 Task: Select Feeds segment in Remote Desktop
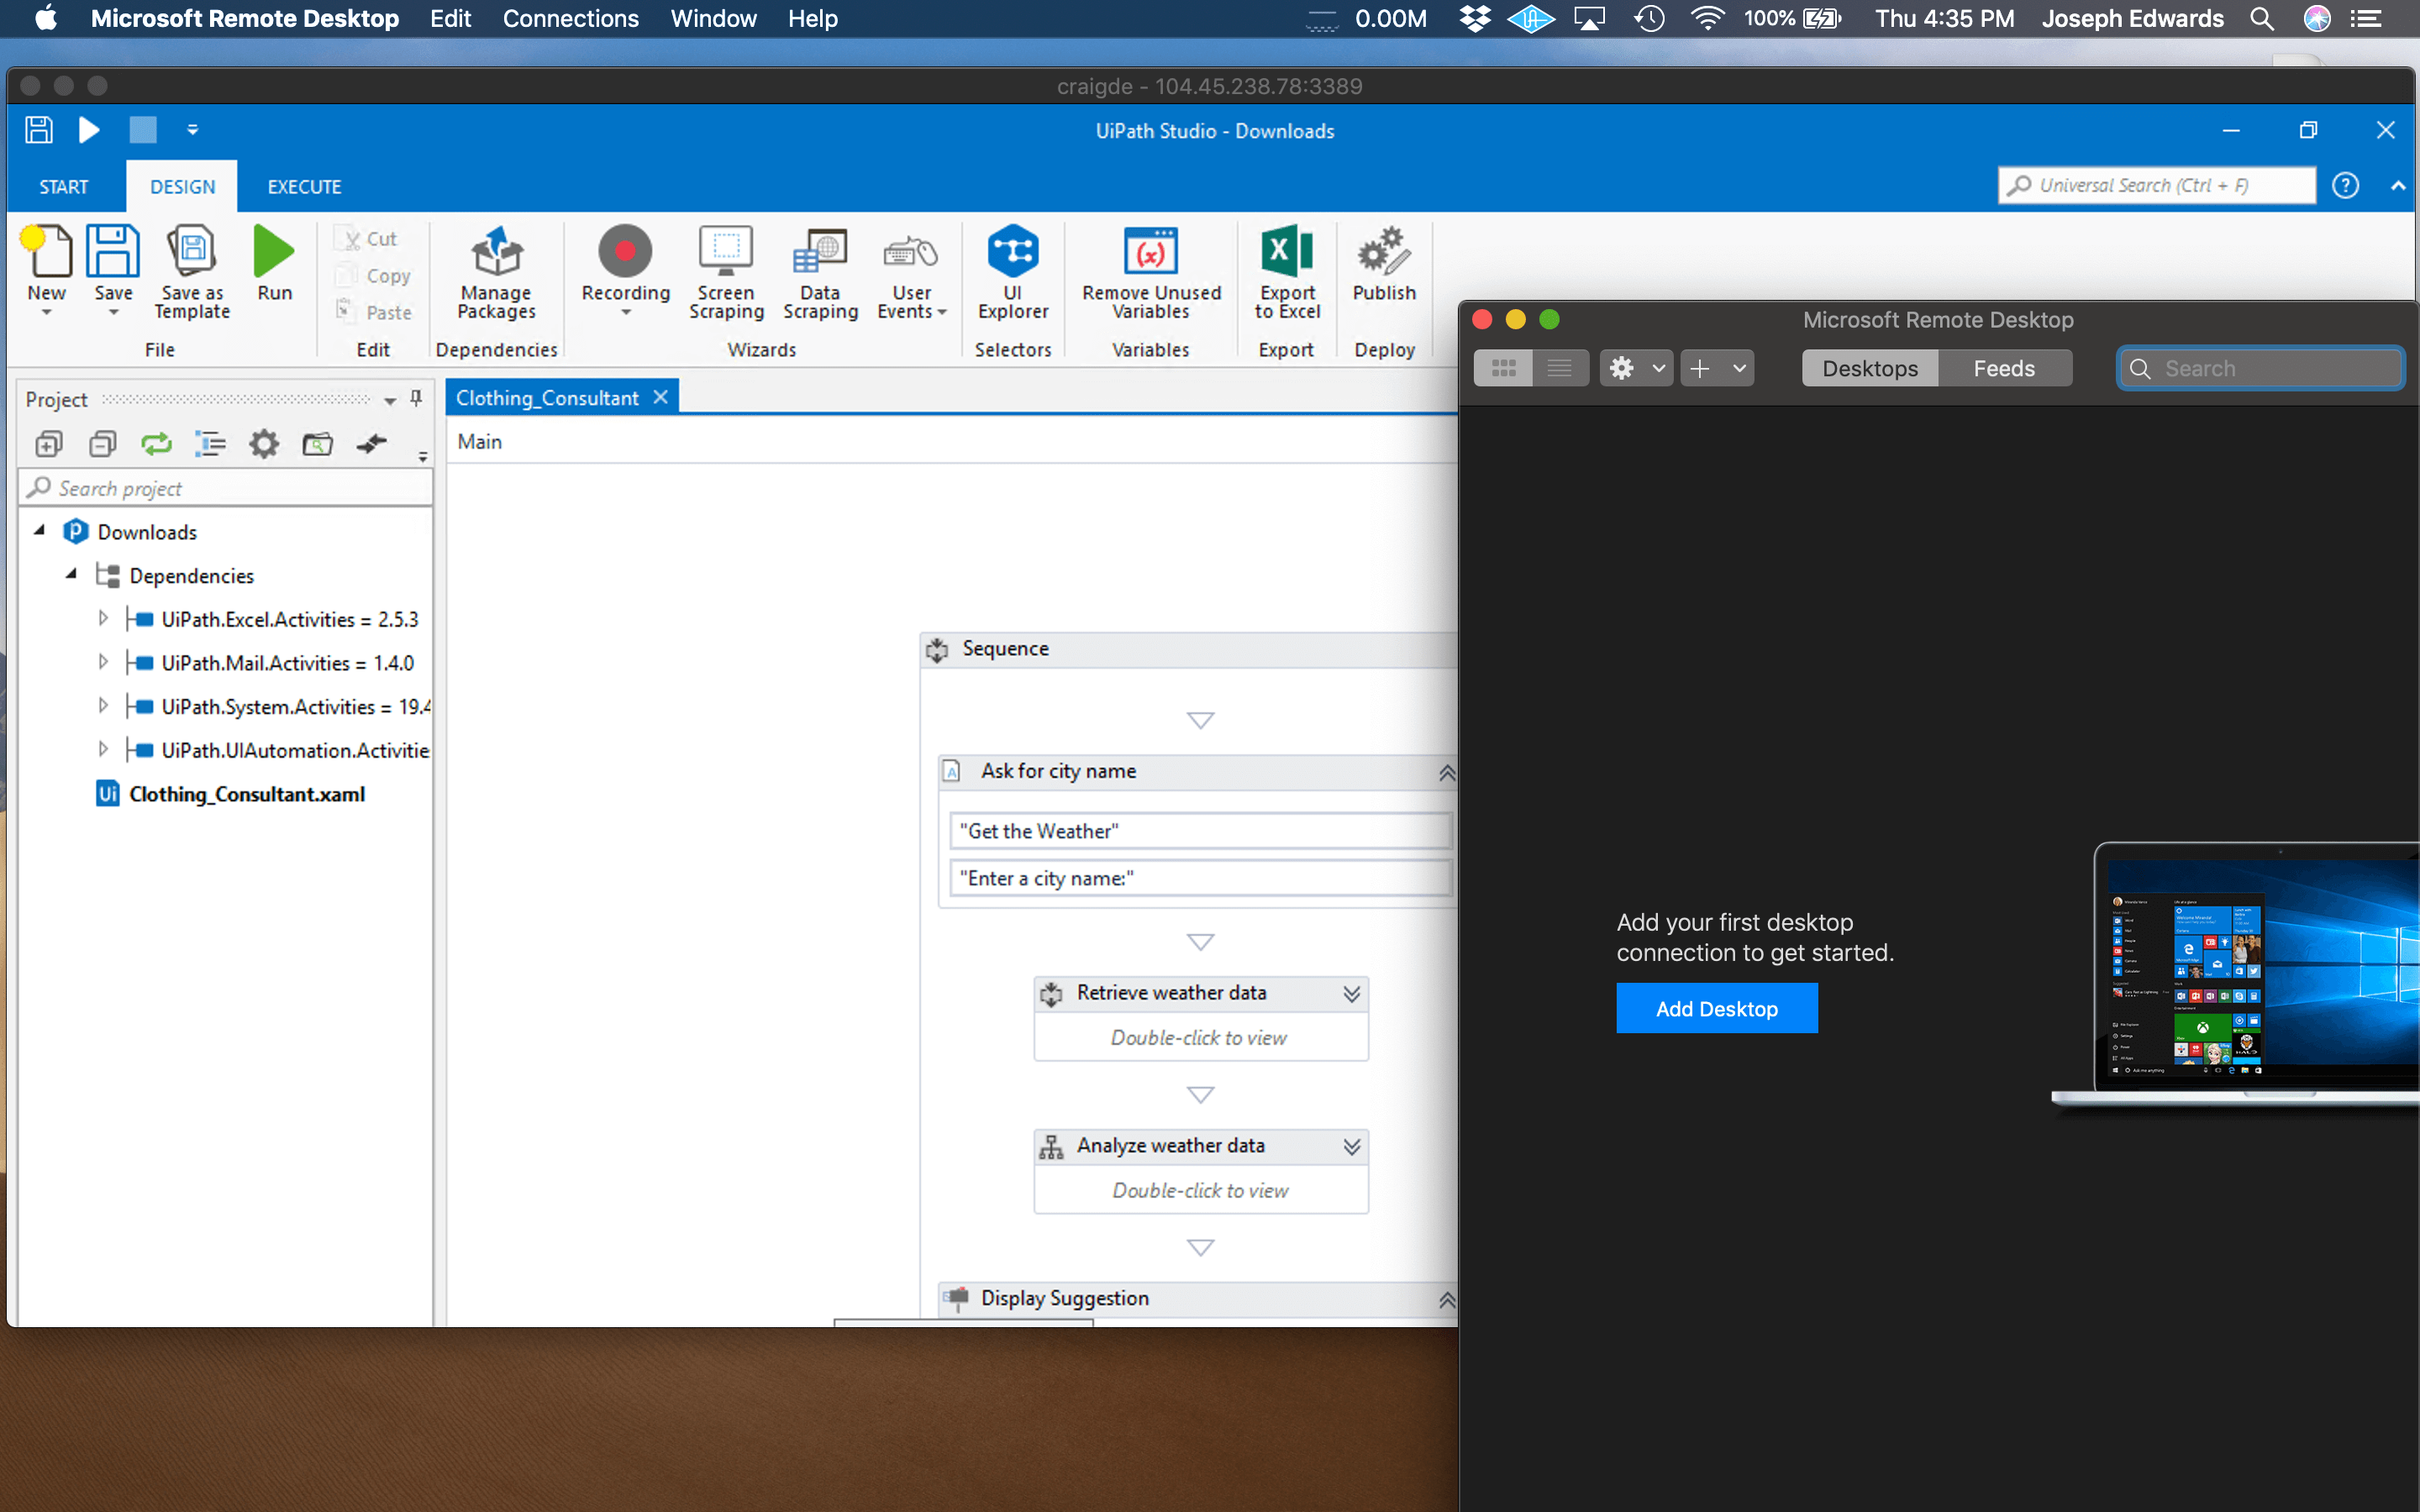click(2004, 368)
